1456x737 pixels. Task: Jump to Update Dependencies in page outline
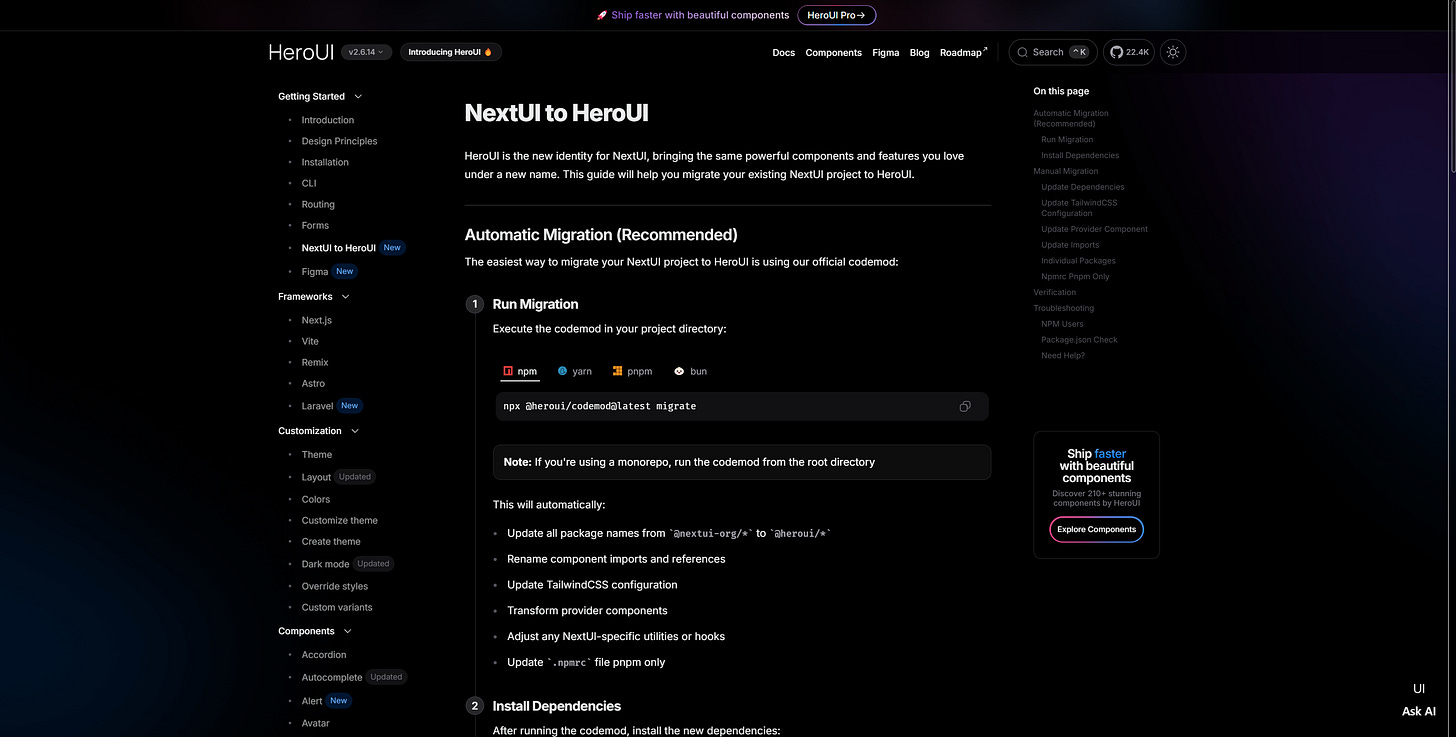(1082, 187)
